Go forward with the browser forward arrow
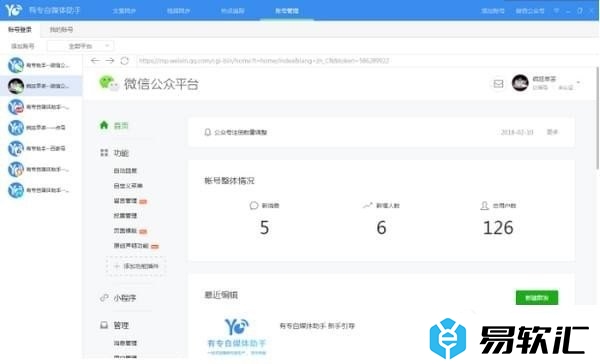The width and height of the screenshot is (600, 364). (x=110, y=60)
